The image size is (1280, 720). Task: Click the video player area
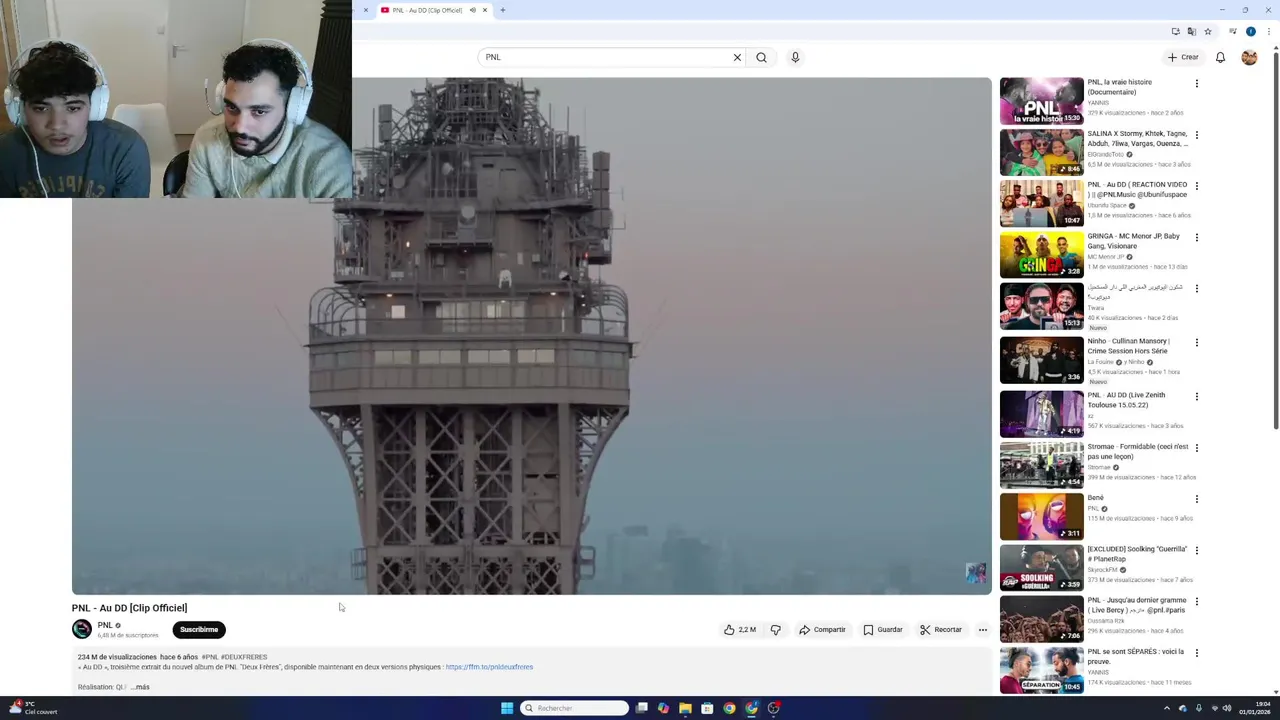[532, 336]
